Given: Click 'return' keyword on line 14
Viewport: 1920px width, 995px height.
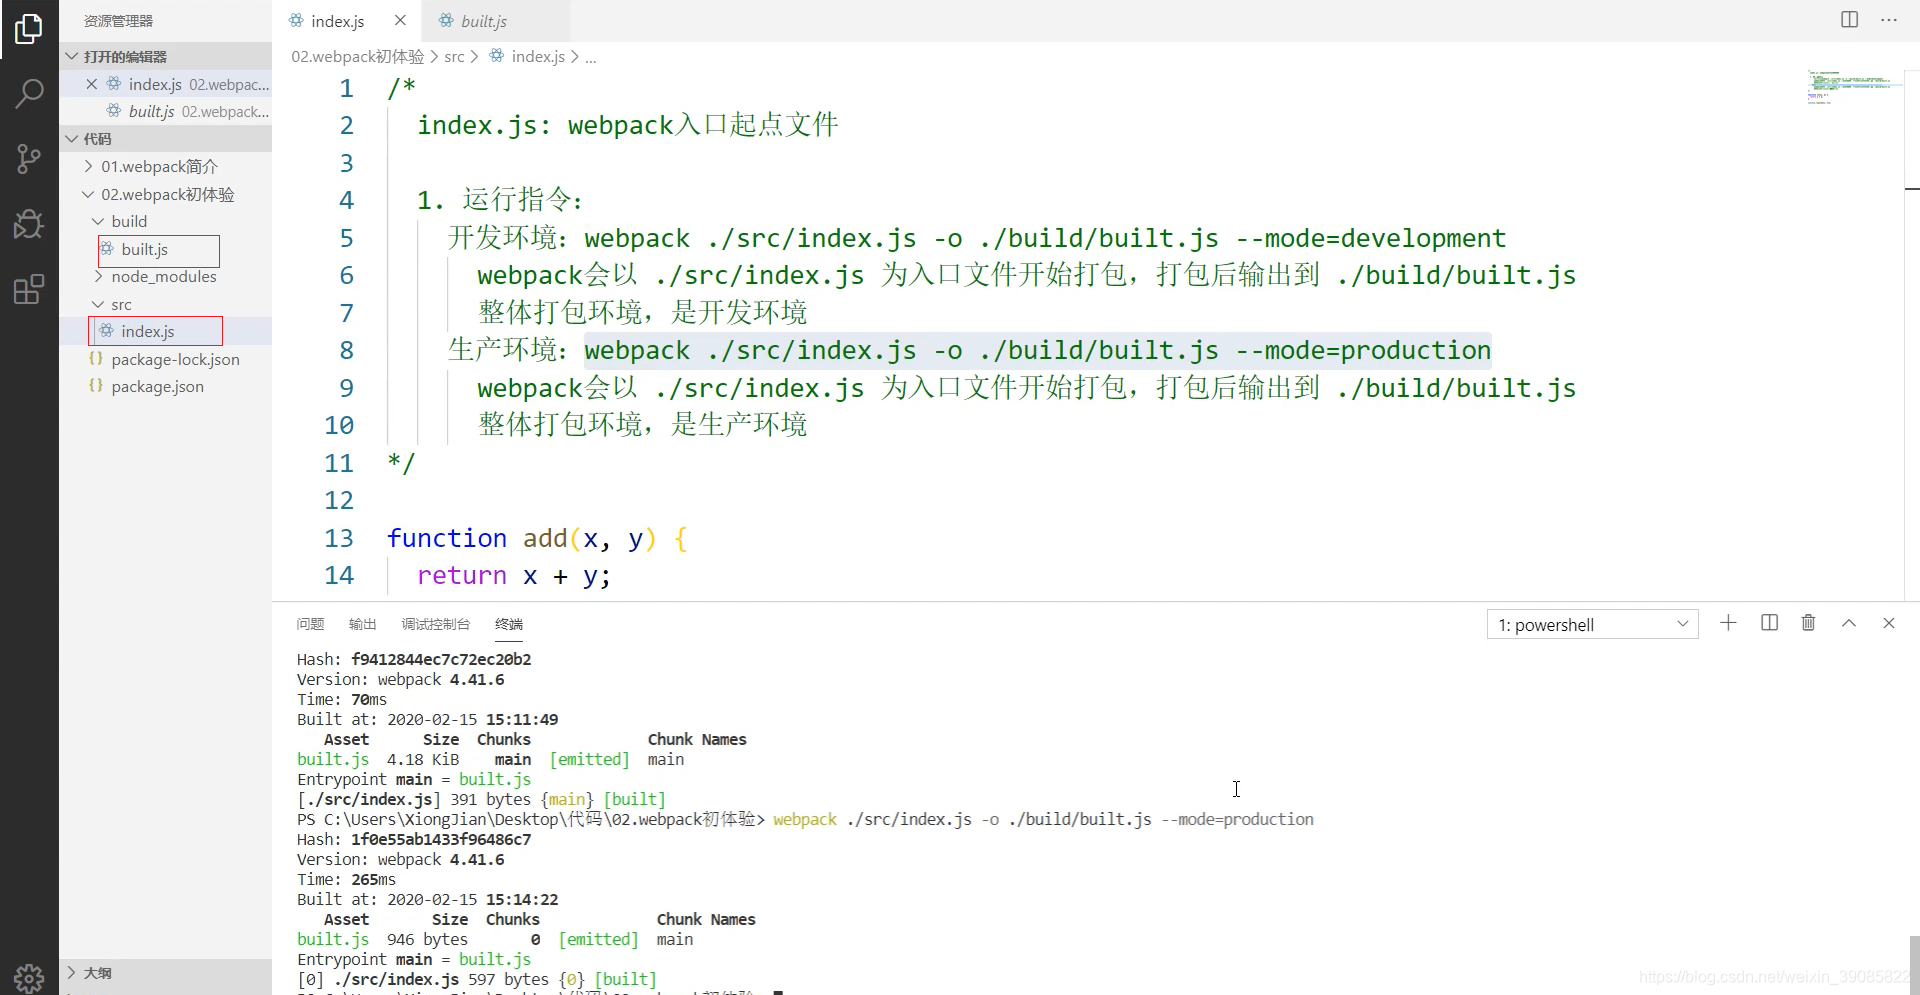Looking at the screenshot, I should pyautogui.click(x=462, y=575).
